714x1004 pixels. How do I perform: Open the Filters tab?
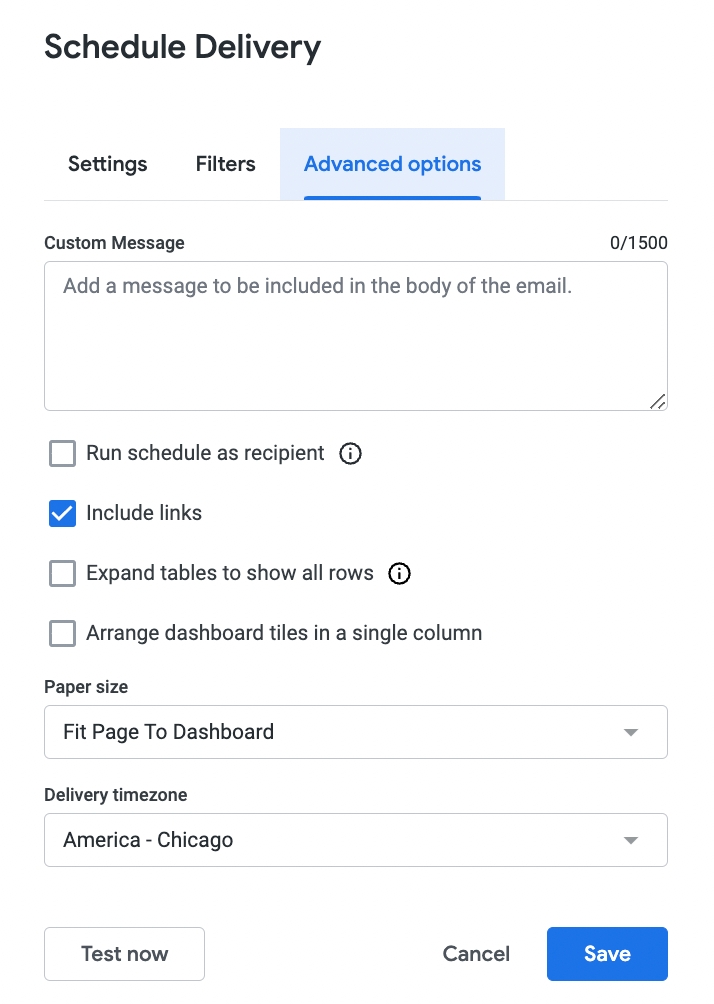pyautogui.click(x=226, y=165)
